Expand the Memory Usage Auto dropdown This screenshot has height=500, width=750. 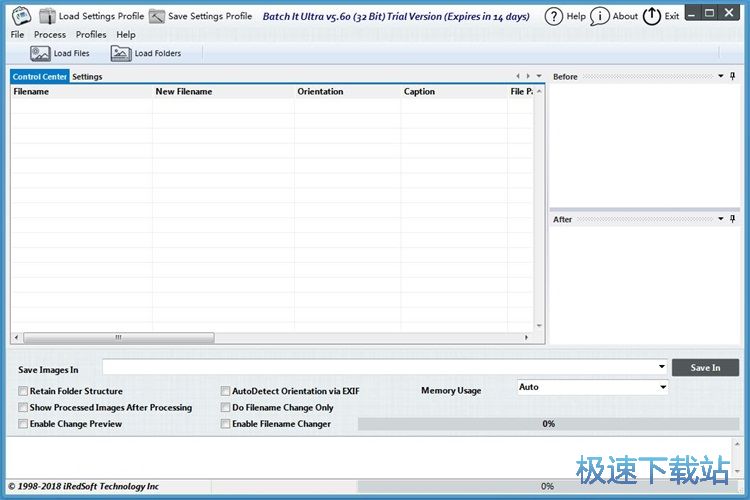662,387
